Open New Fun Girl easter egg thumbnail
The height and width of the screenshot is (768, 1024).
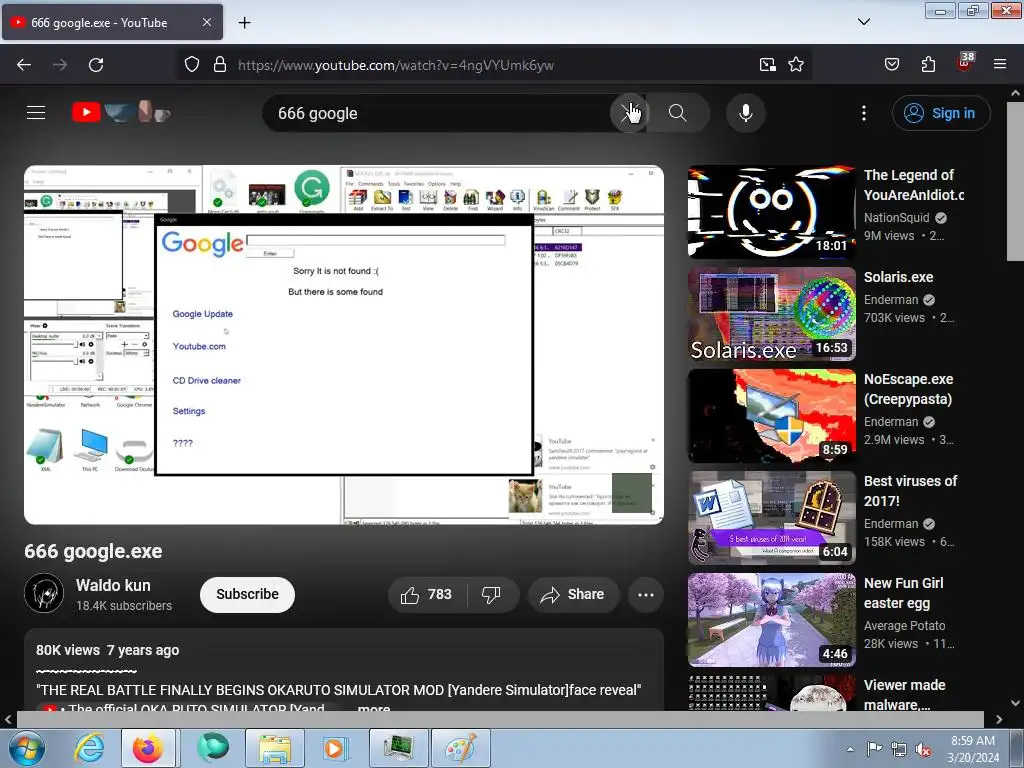[771, 619]
